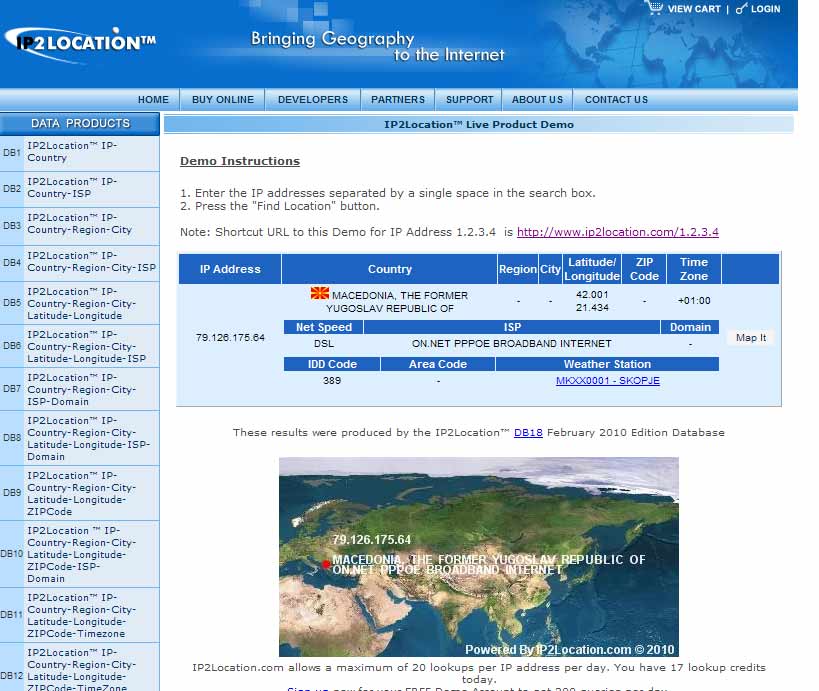This screenshot has height=691, width=819.
Task: Open shortcut URL ip2location.com/1.2.3.4
Action: pos(617,232)
